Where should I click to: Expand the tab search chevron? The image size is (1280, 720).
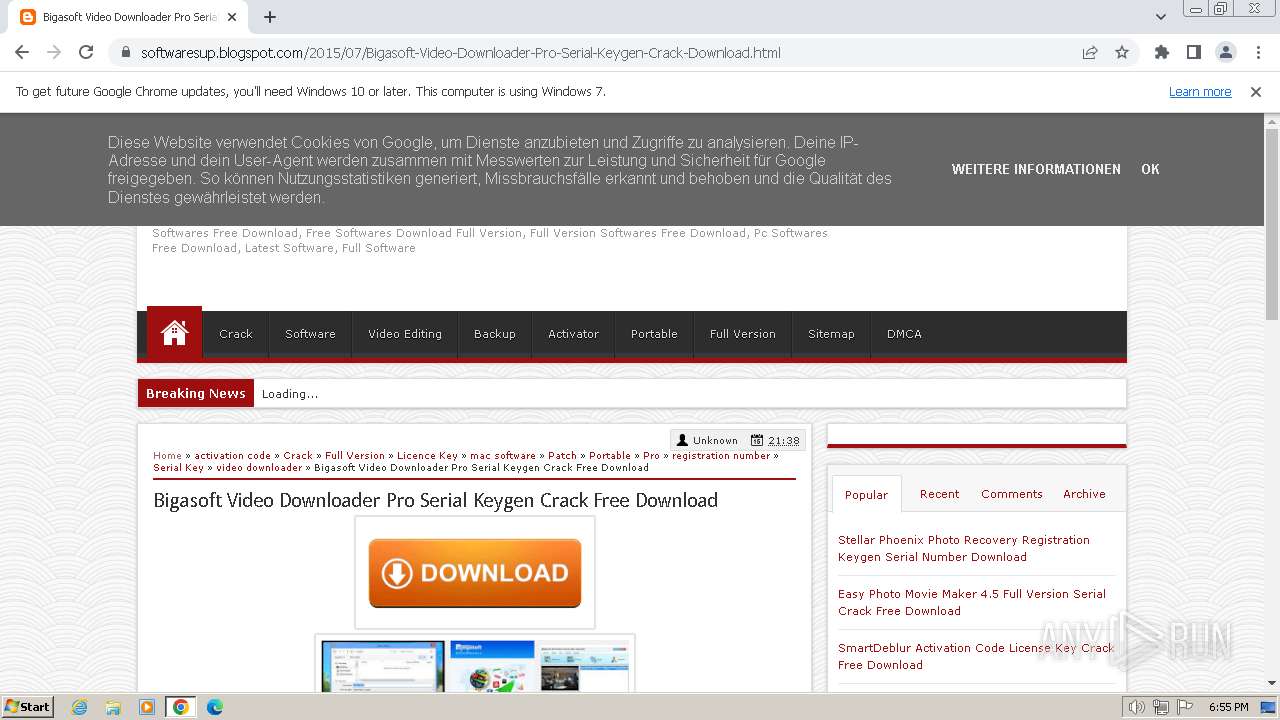[x=1160, y=17]
